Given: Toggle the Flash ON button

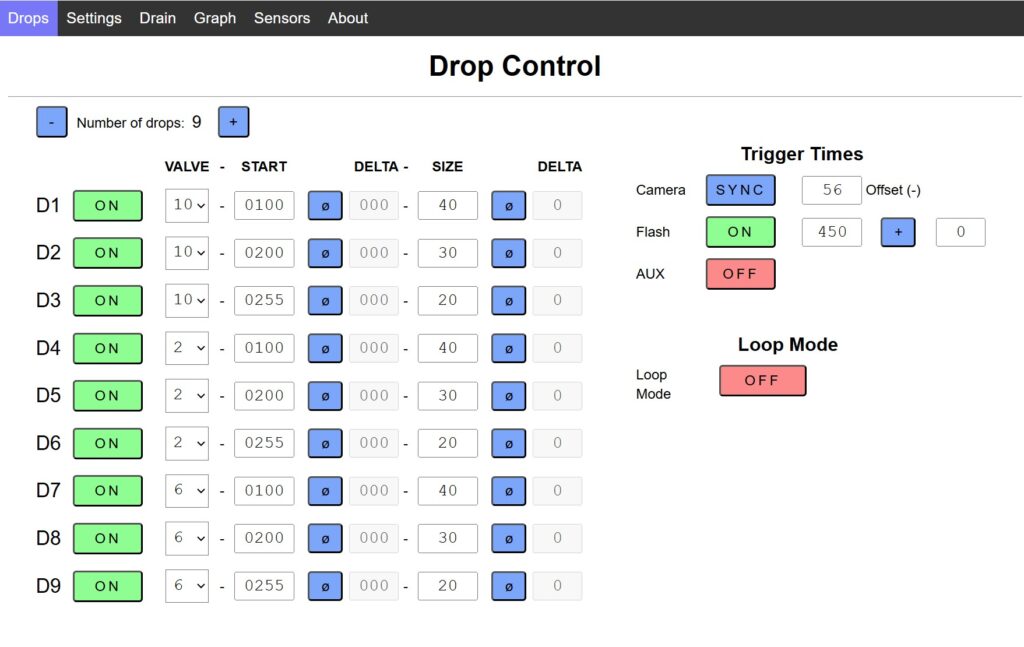Looking at the screenshot, I should click(740, 232).
